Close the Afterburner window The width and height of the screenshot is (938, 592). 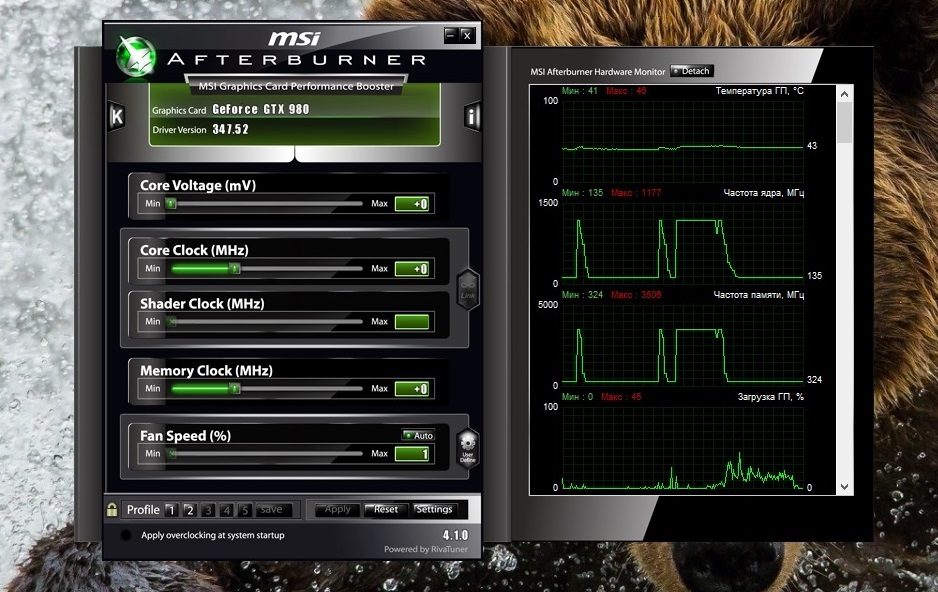click(x=467, y=35)
